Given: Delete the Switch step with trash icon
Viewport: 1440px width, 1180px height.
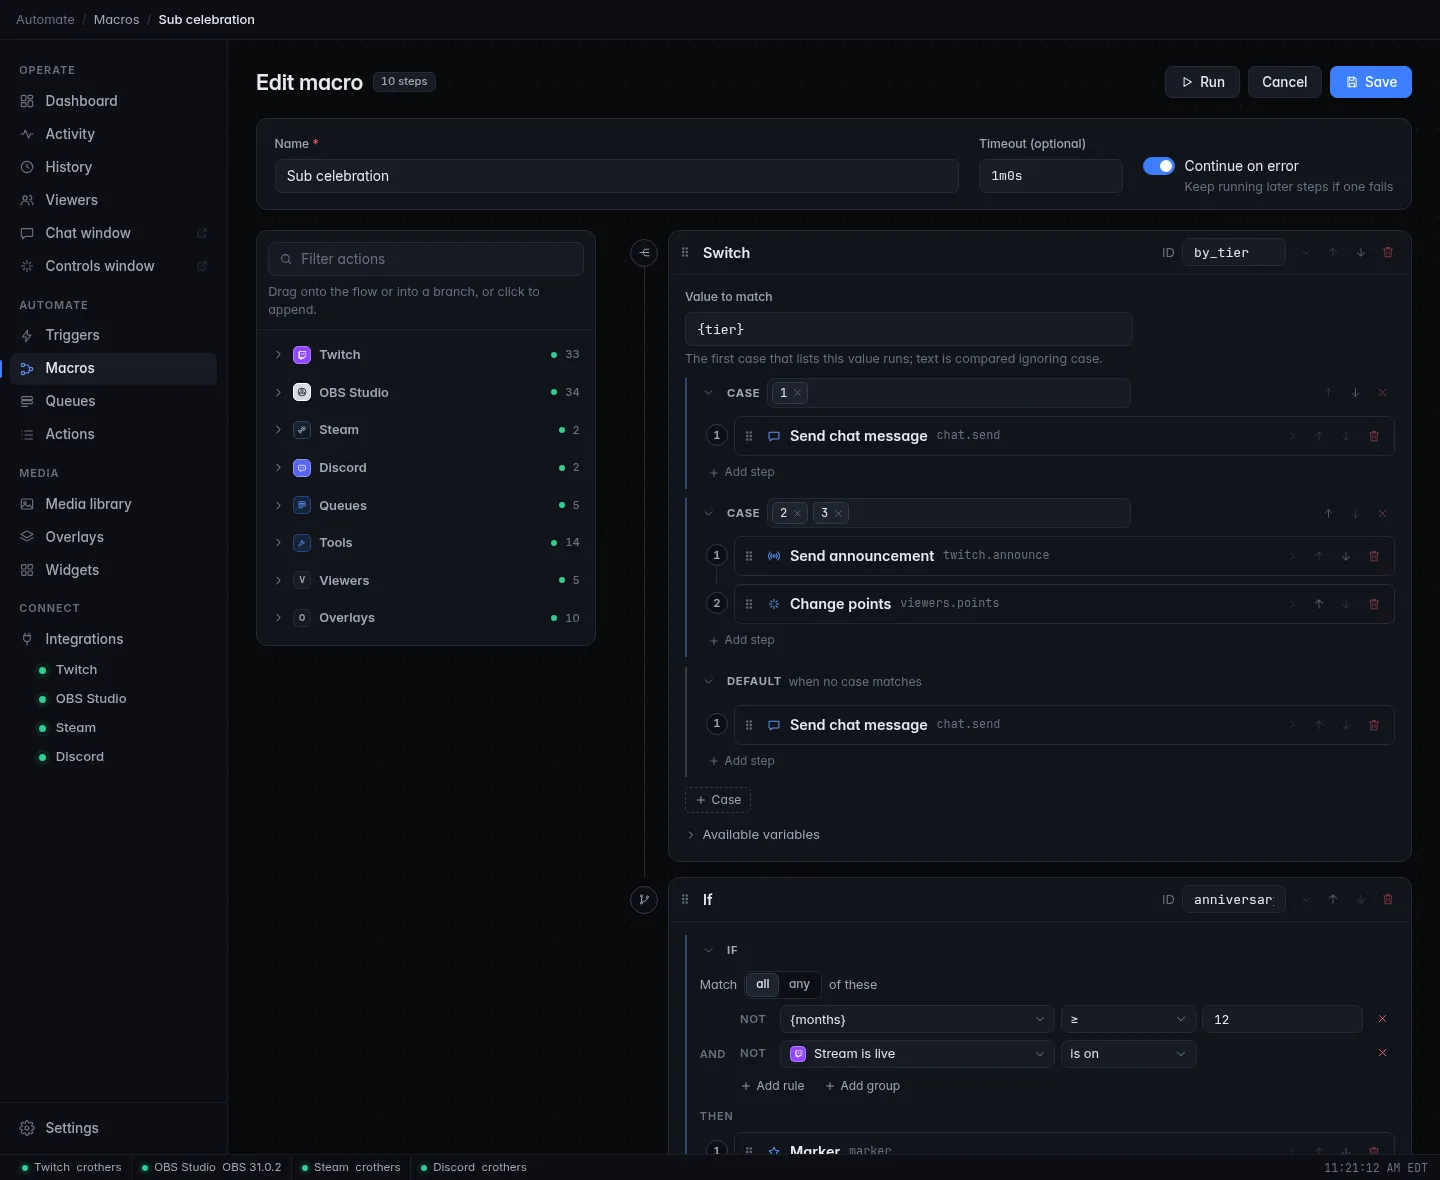Looking at the screenshot, I should [1388, 253].
